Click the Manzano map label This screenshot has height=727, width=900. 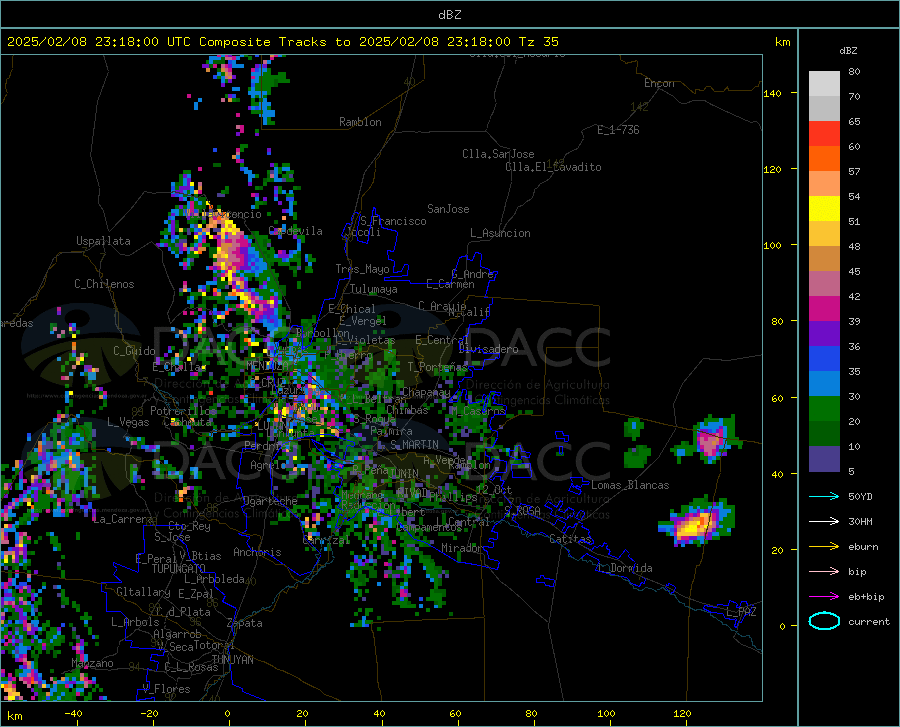(x=92, y=663)
